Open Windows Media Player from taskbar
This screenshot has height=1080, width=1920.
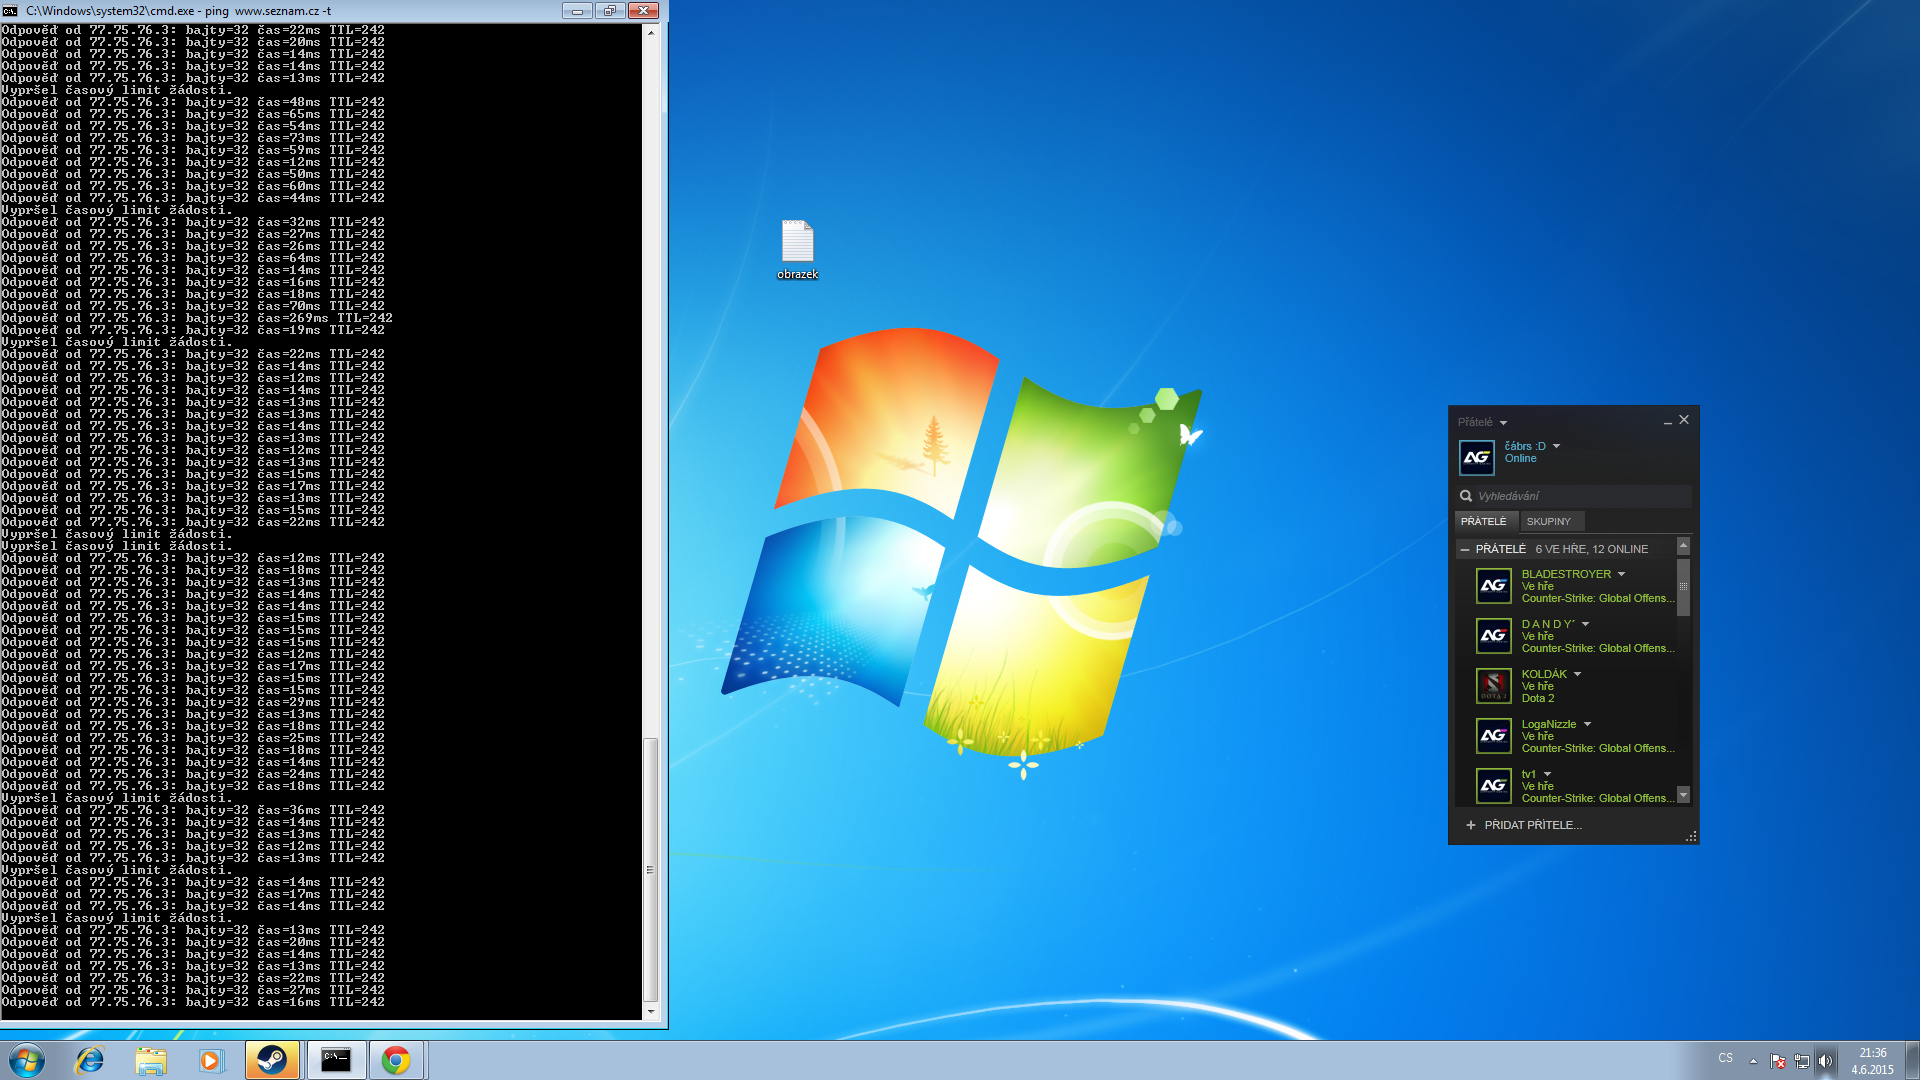210,1060
